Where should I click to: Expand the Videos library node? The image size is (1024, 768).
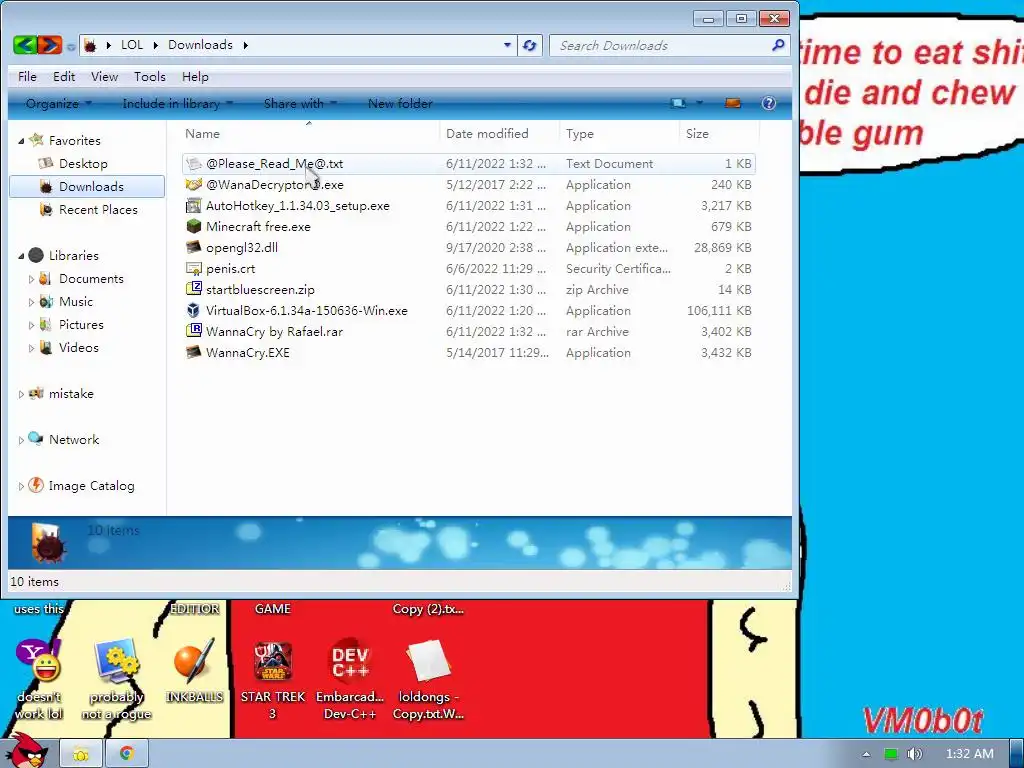click(x=31, y=347)
